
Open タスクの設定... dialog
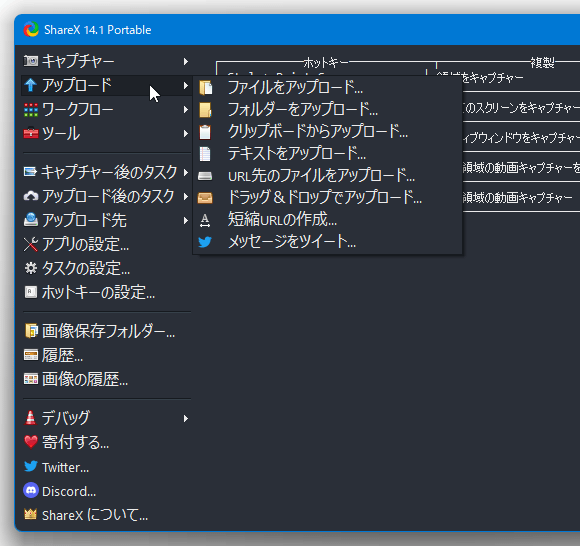(107, 268)
